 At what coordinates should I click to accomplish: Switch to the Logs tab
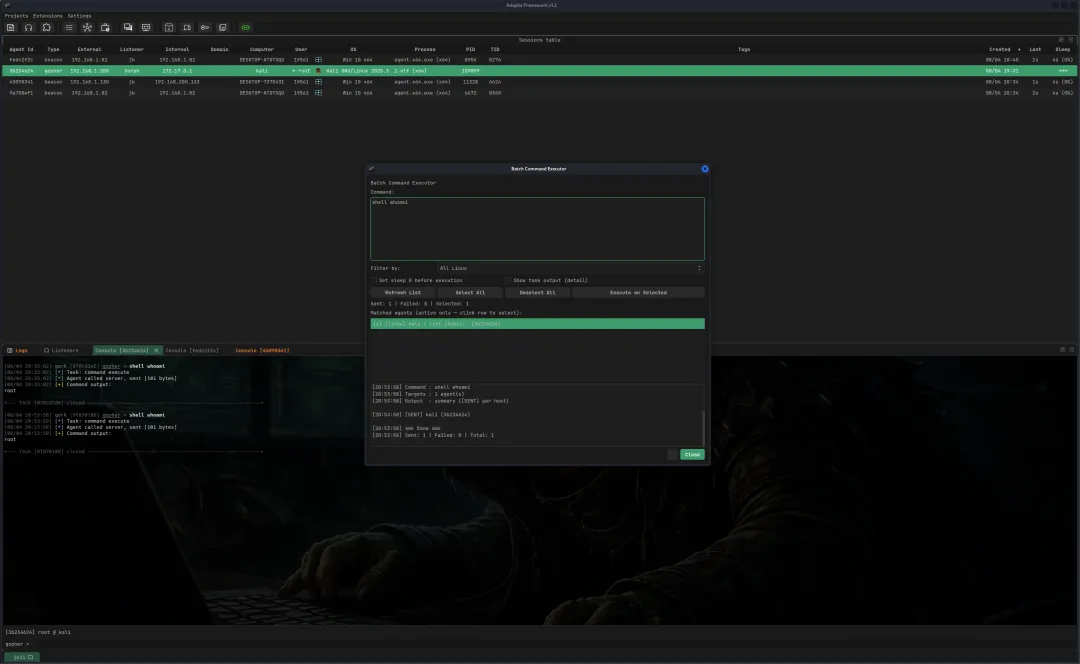17,351
